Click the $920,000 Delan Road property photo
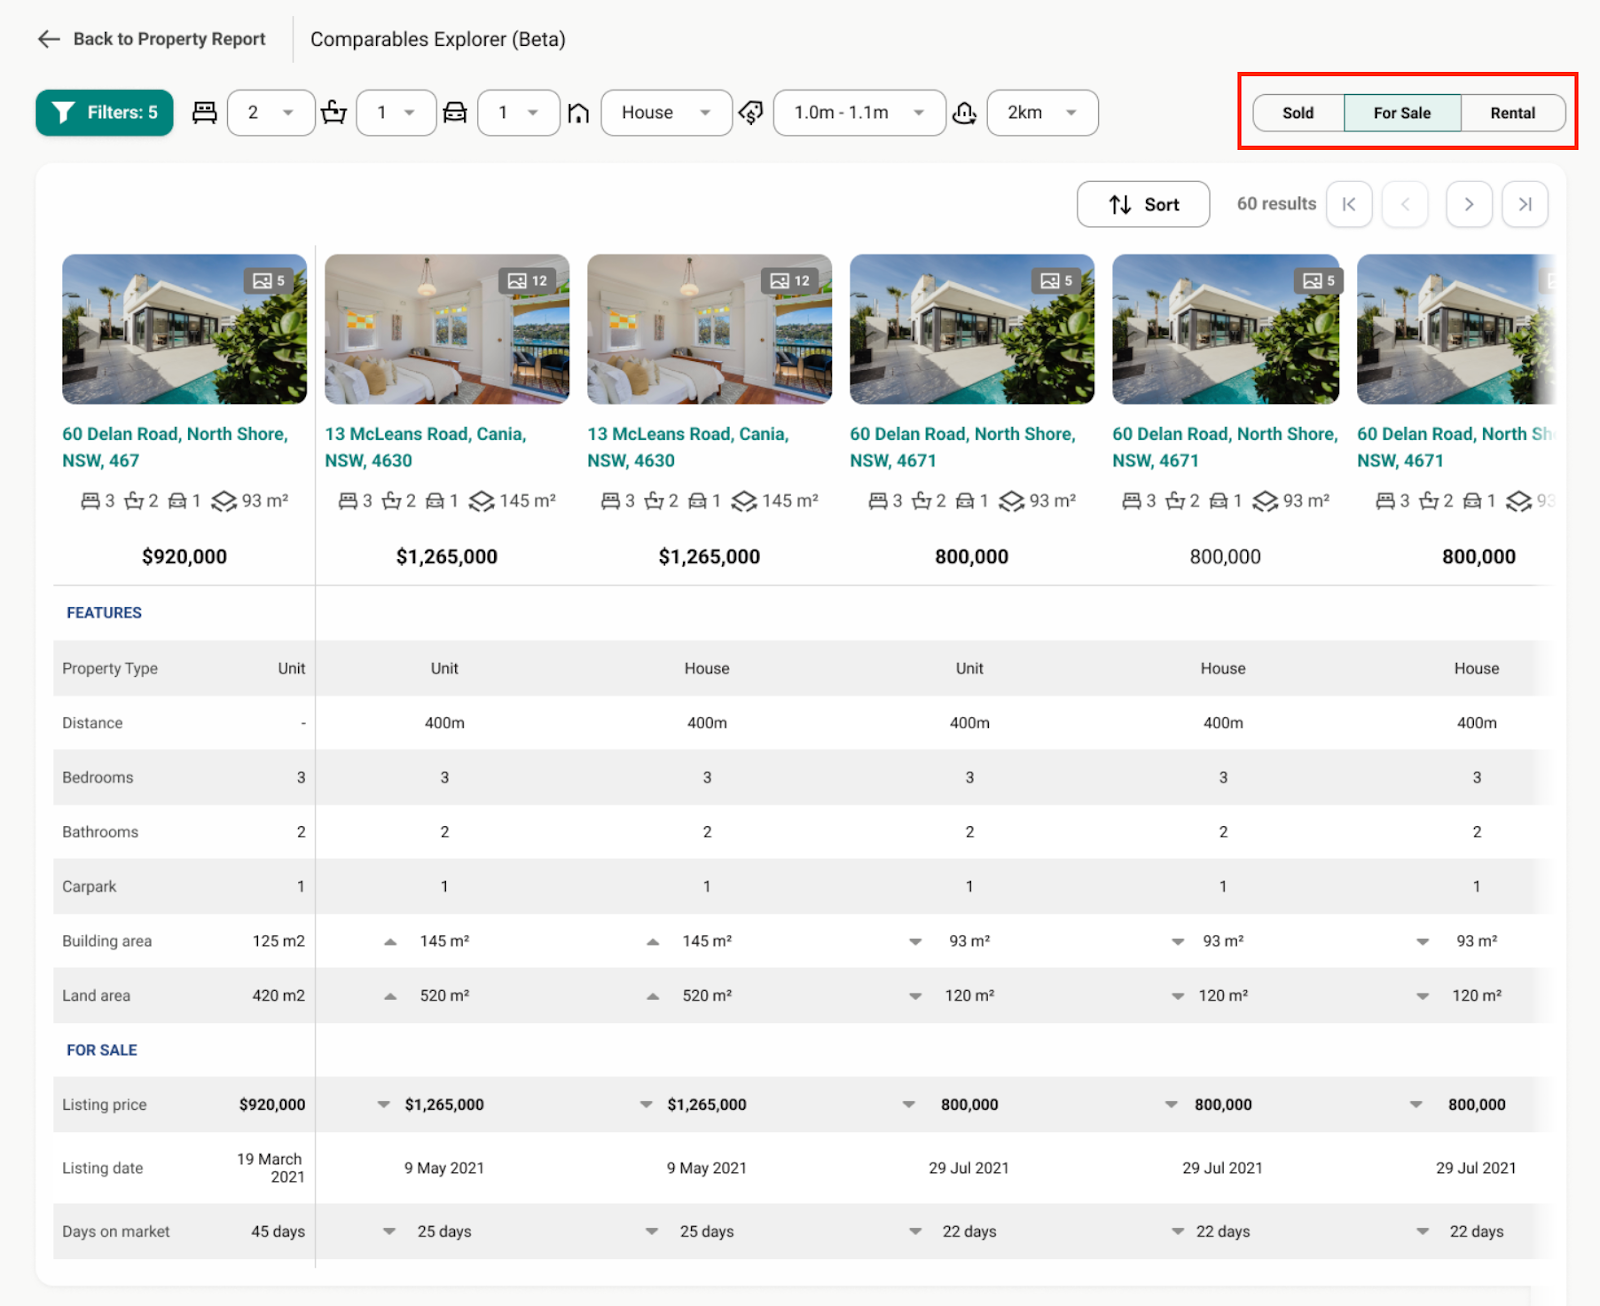 point(184,329)
